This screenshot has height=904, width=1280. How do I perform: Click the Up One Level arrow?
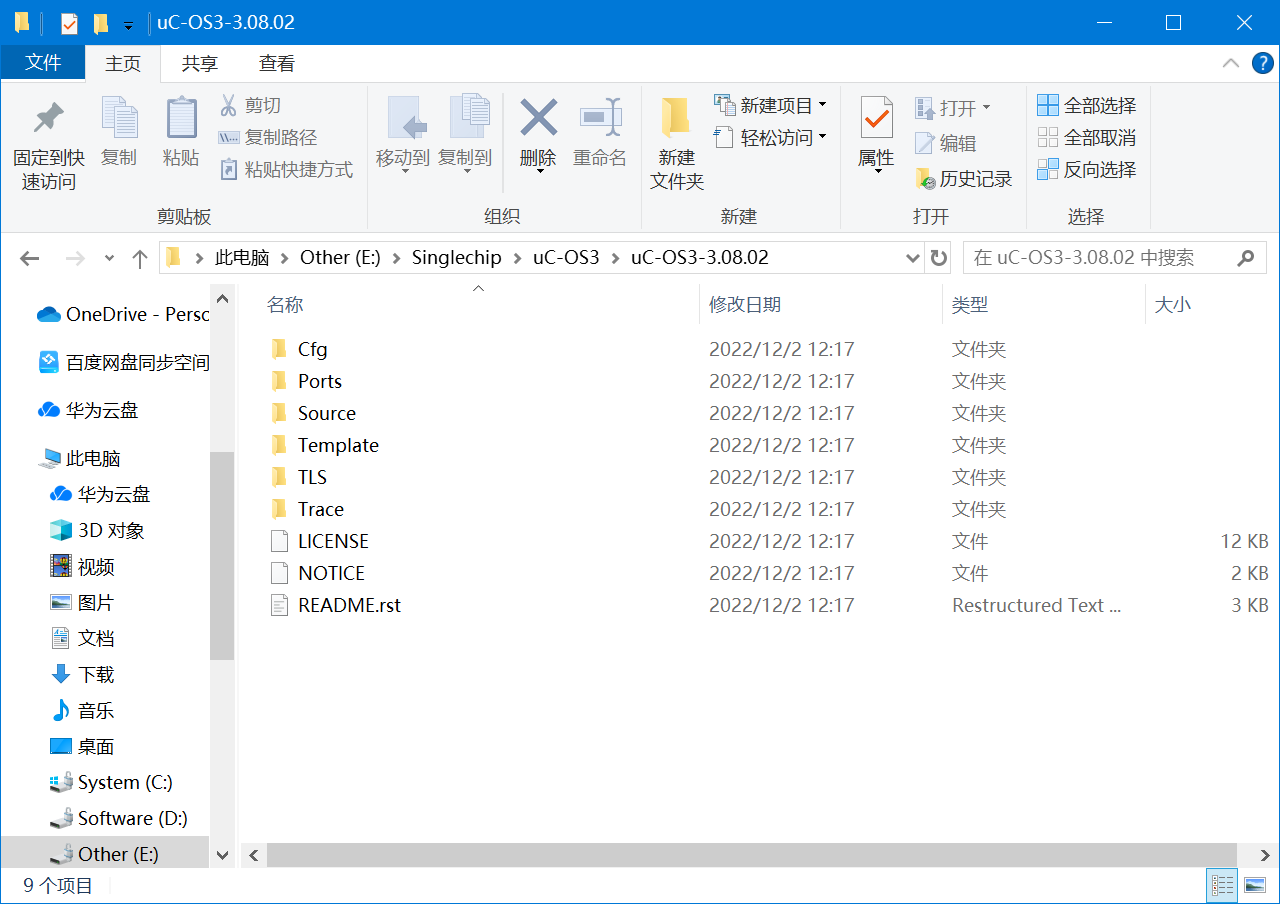[x=140, y=258]
